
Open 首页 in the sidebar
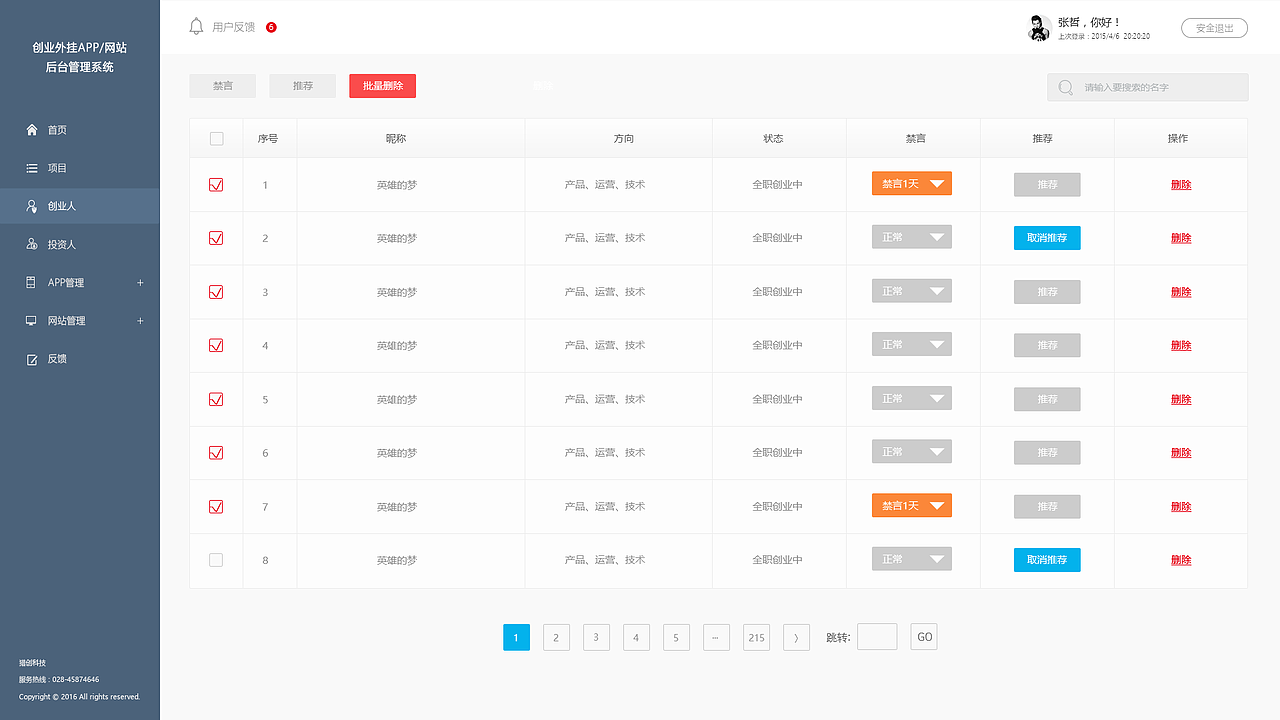coord(57,130)
